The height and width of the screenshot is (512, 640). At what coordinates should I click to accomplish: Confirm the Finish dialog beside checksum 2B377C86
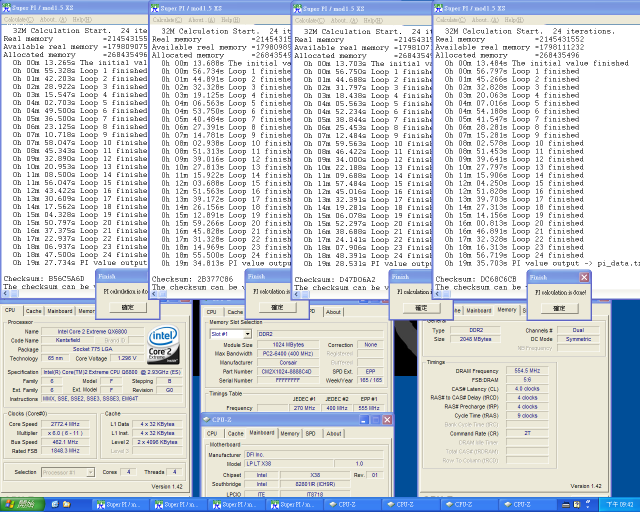click(277, 307)
